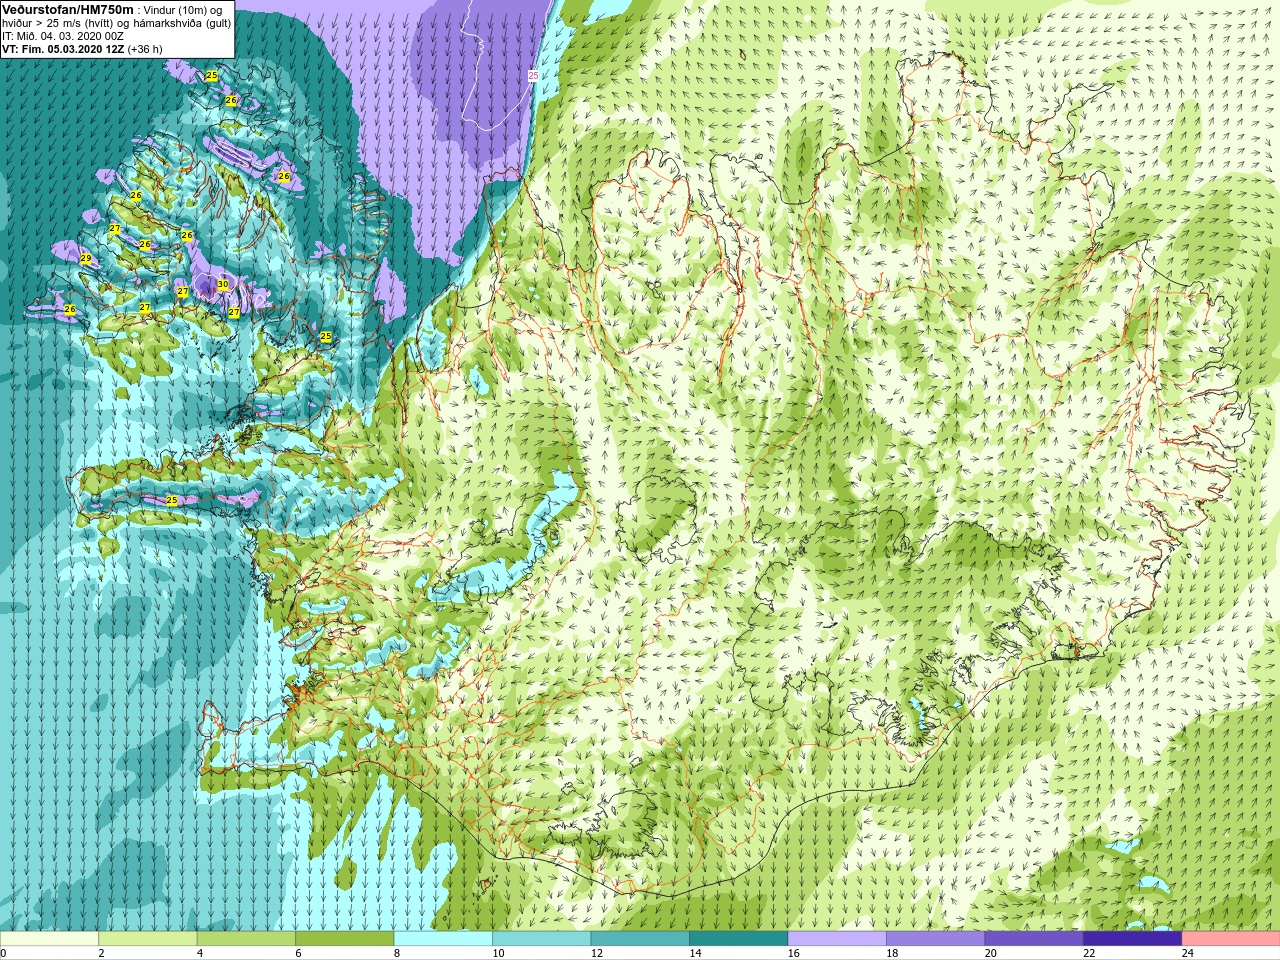The width and height of the screenshot is (1280, 960).
Task: Pick the lavender 16–18 m/s legend swatch
Action: [837, 939]
